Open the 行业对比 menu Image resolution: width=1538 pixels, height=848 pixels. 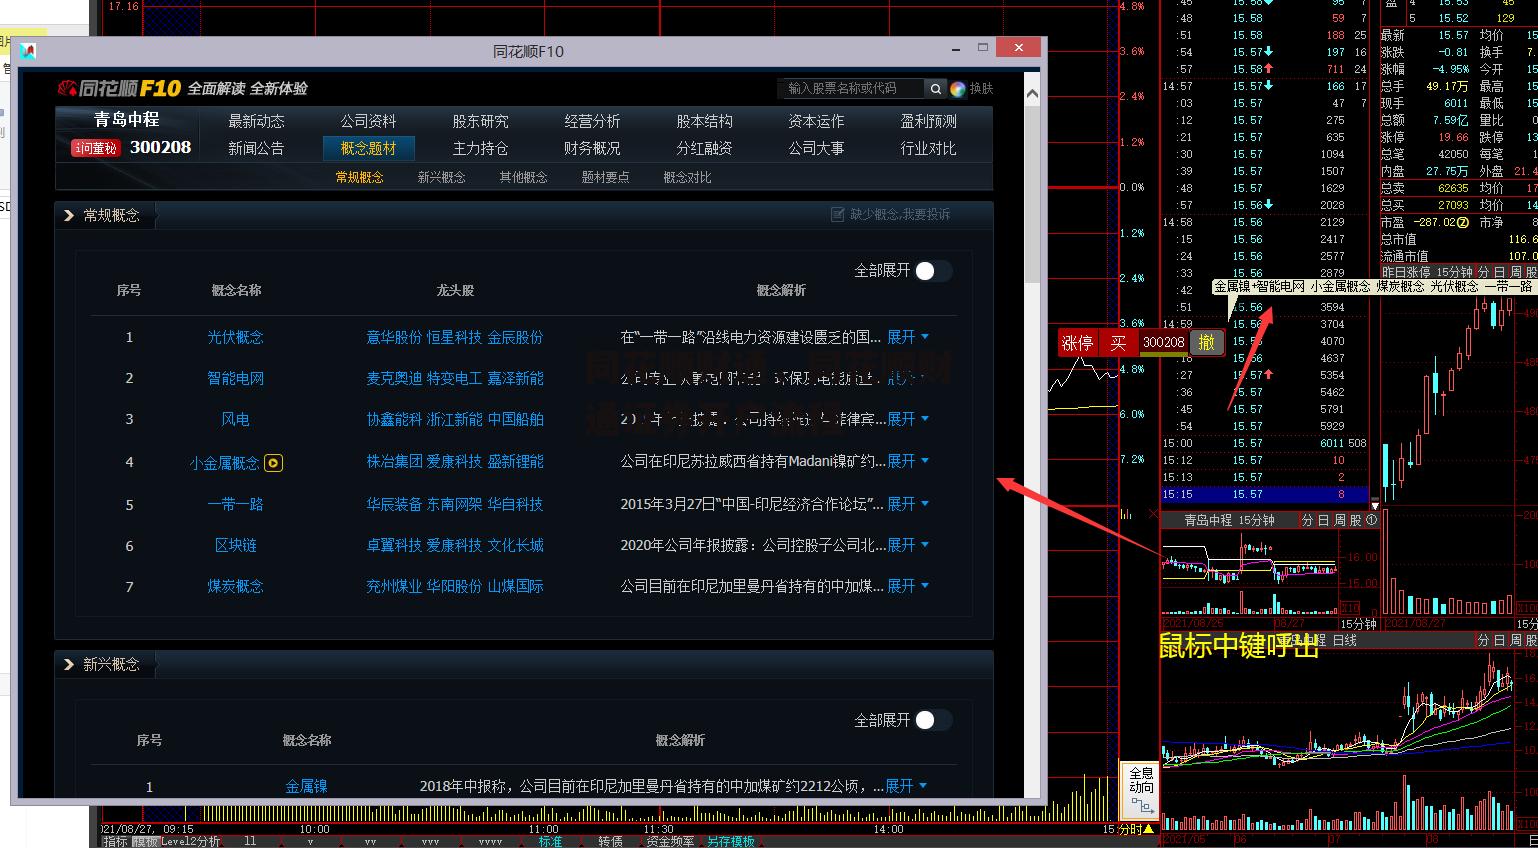[x=928, y=148]
